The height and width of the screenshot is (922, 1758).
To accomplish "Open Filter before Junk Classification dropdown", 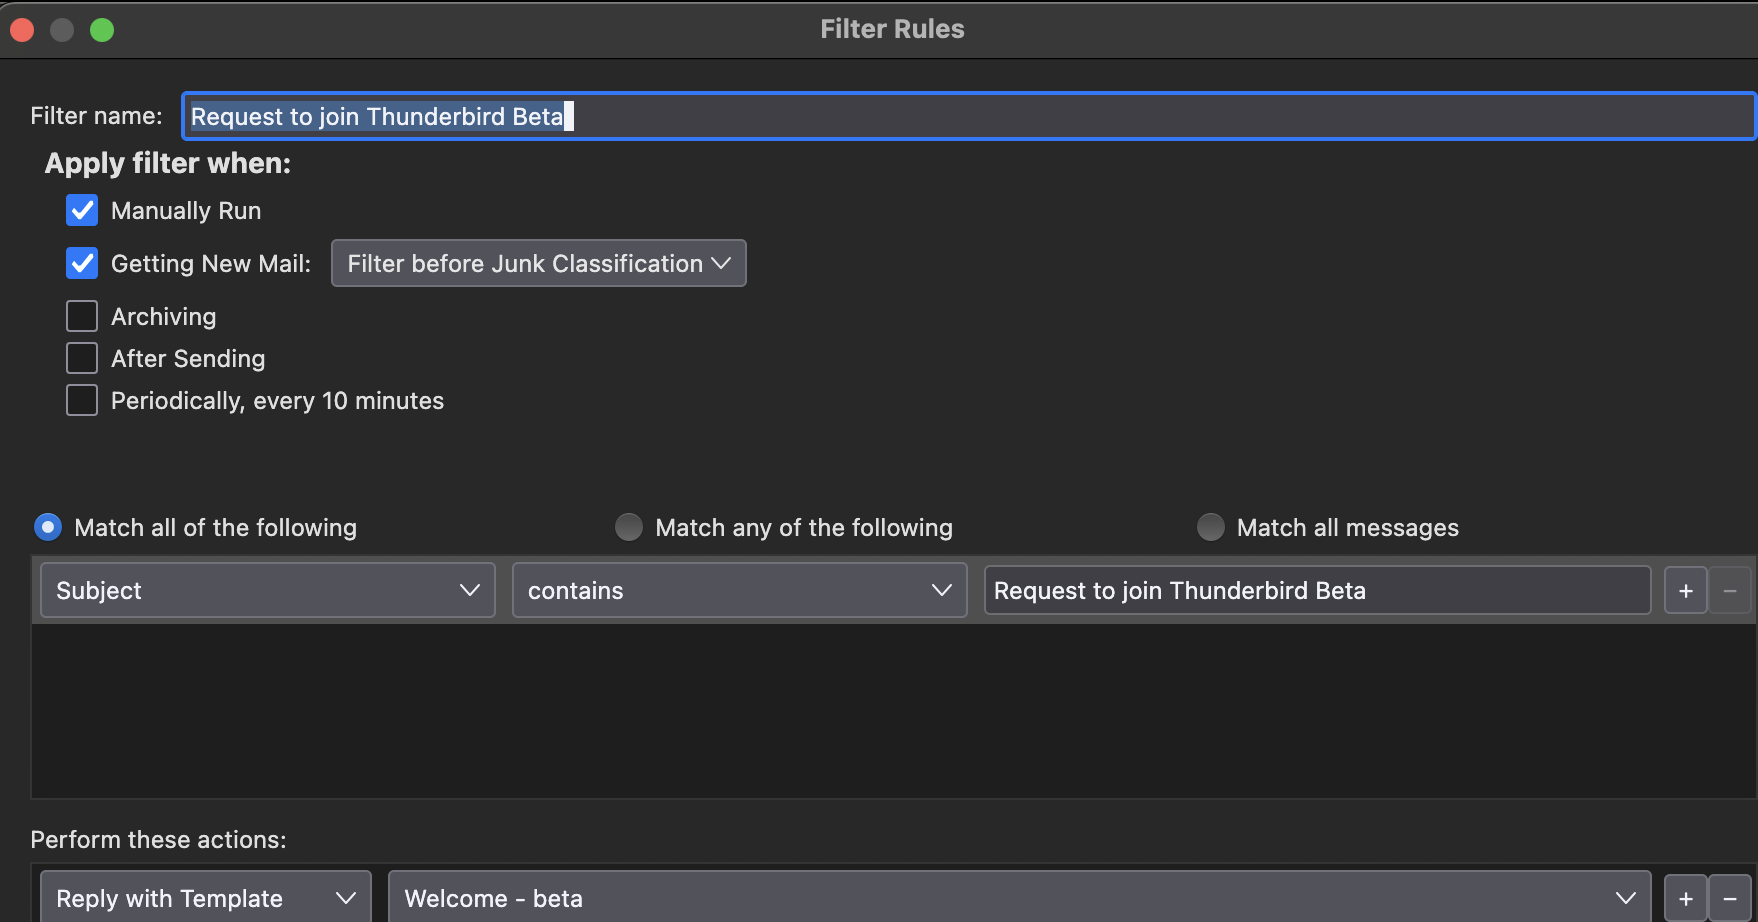I will click(x=538, y=264).
